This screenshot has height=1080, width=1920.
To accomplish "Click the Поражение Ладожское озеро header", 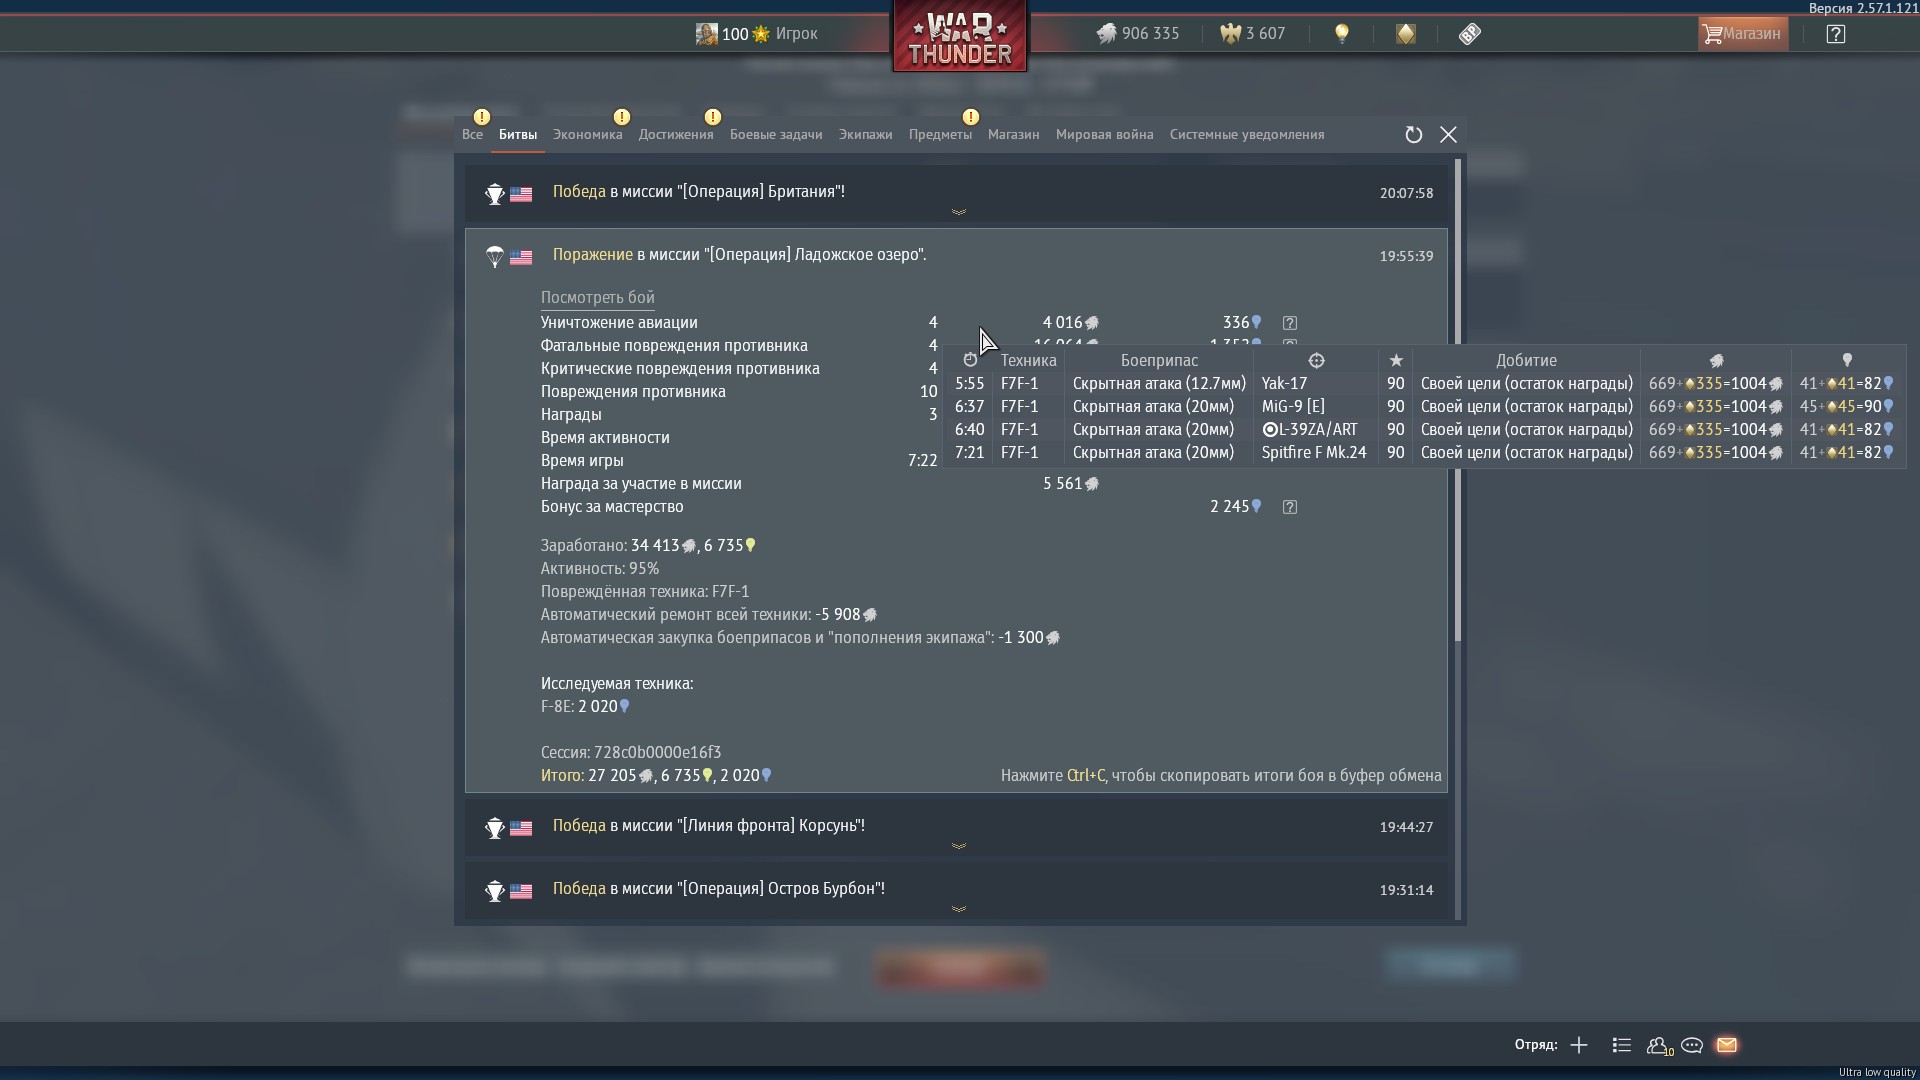I will point(740,255).
